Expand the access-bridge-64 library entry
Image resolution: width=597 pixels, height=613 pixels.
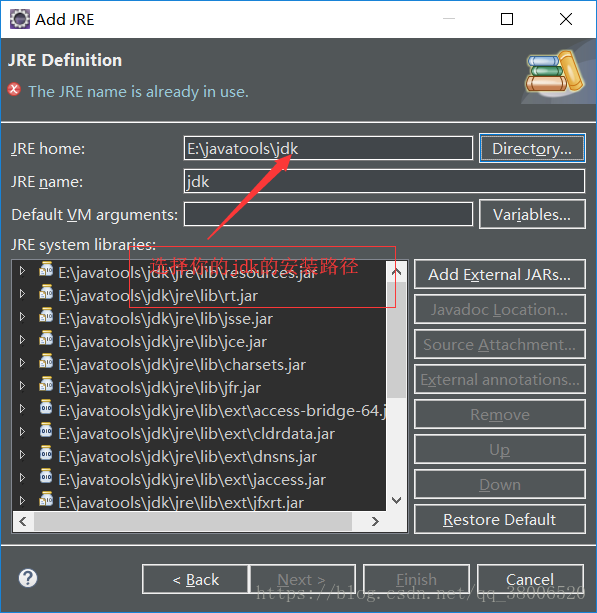click(22, 409)
